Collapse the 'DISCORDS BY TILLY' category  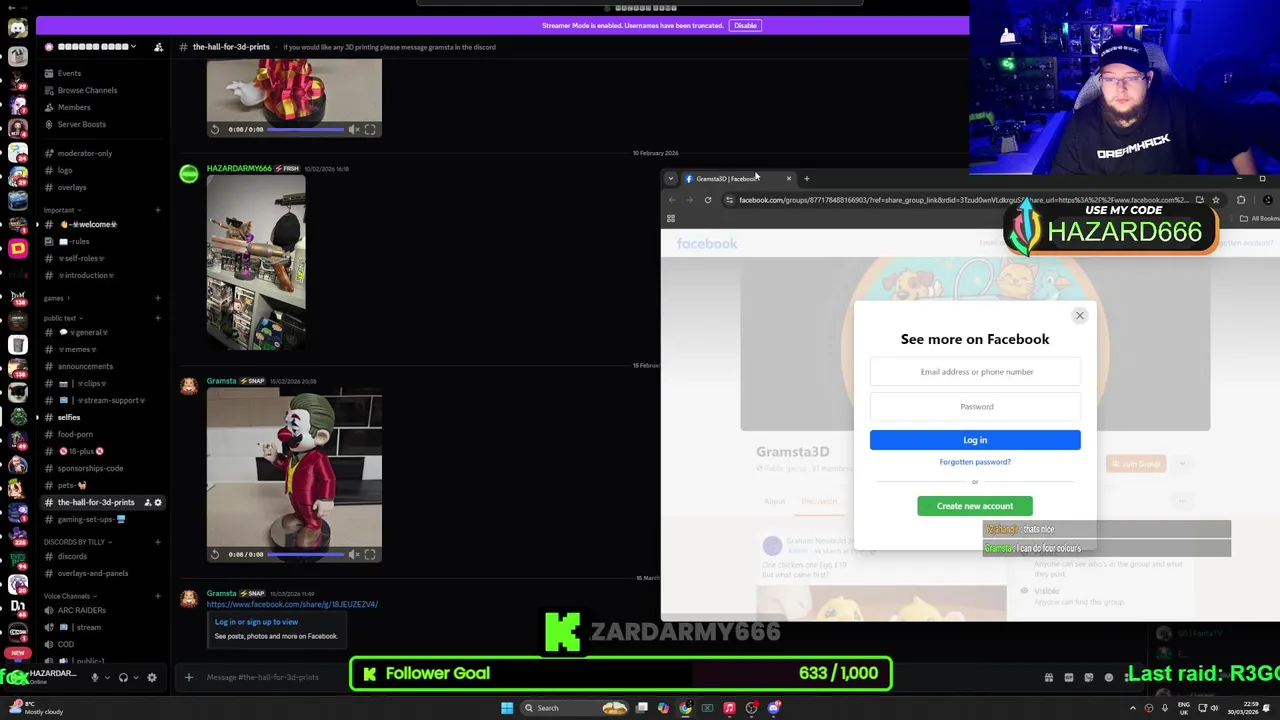click(x=78, y=542)
